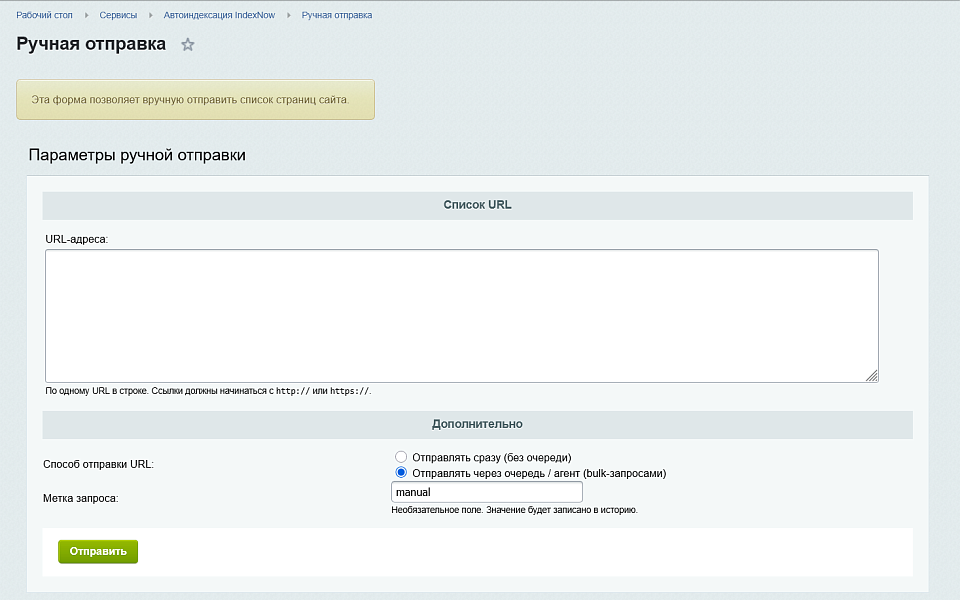Click the 'Метка запроса' input field
Viewport: 960px width, 600px height.
(x=486, y=493)
